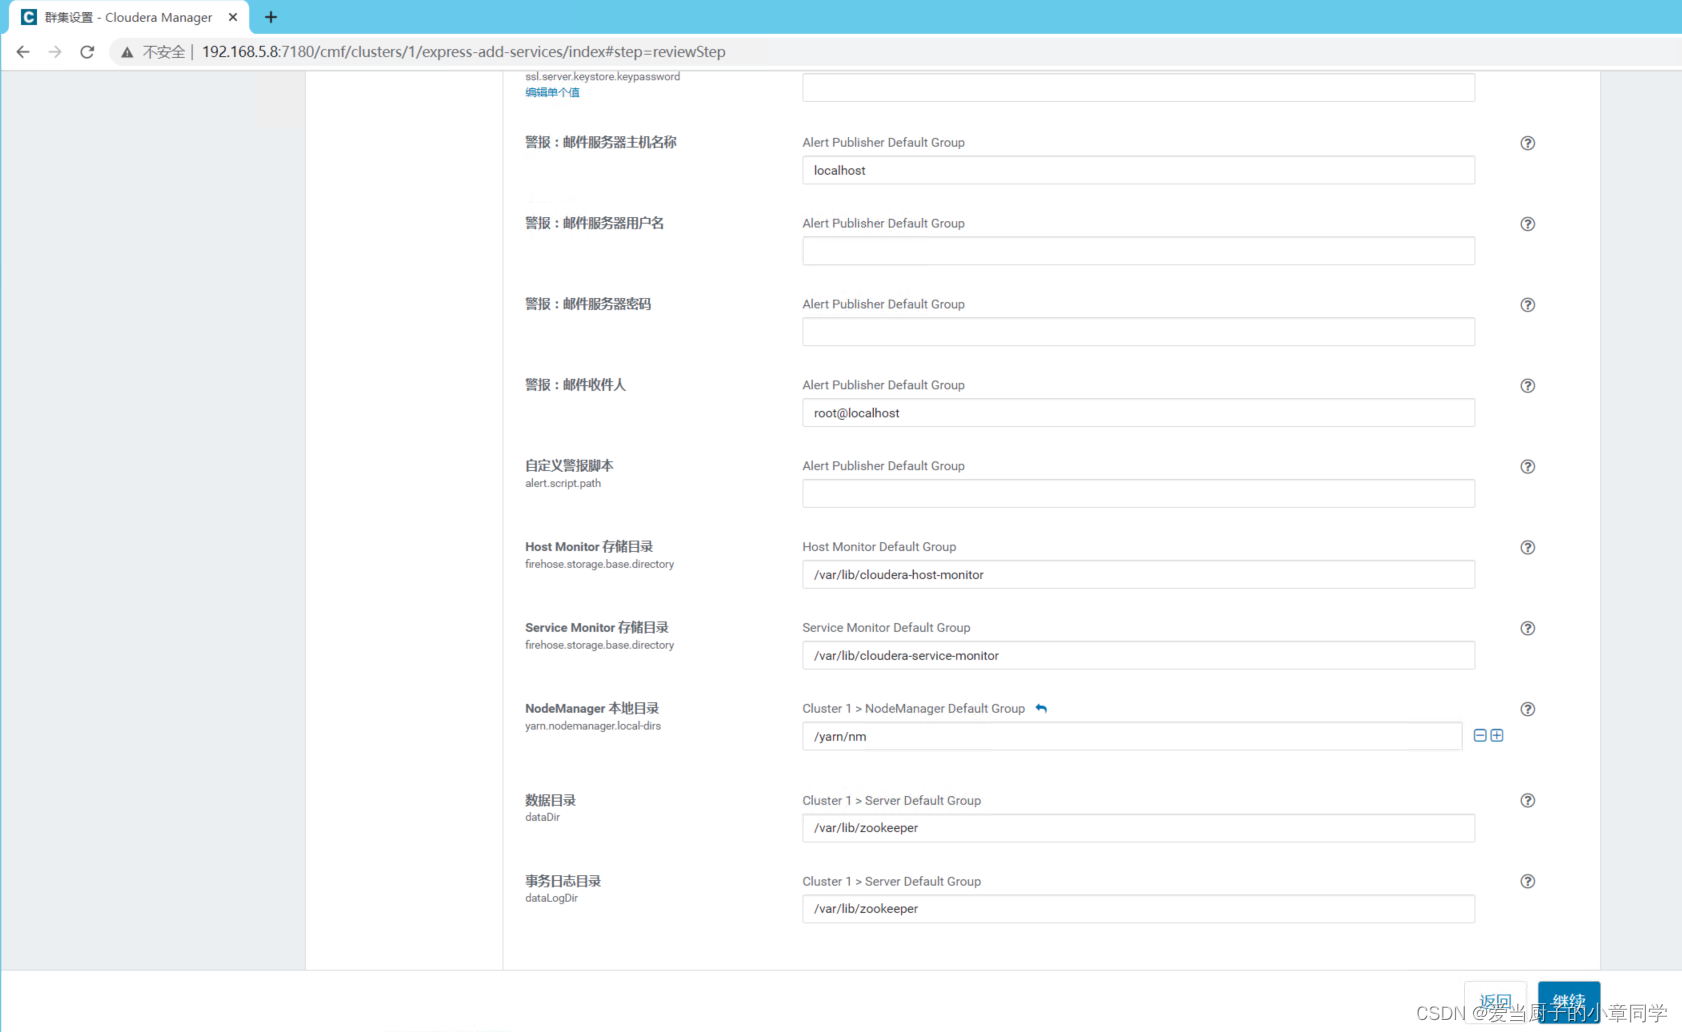The width and height of the screenshot is (1682, 1032).
Task: Open help for Host Monitor 存储目录
Action: (x=1527, y=548)
